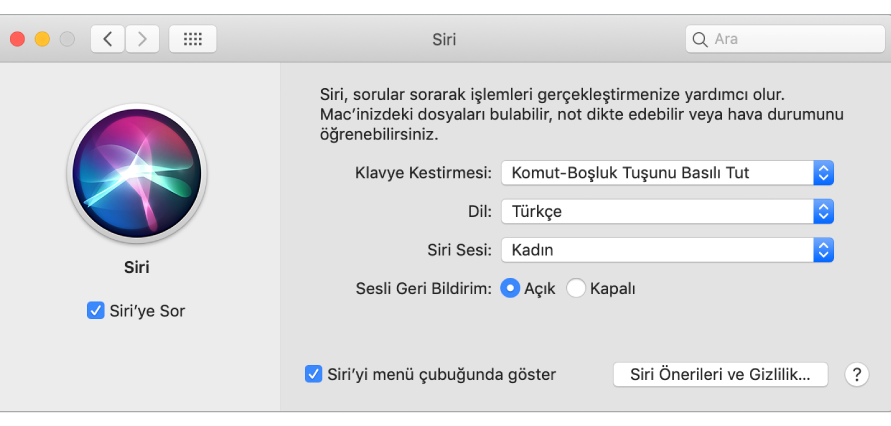891x426 pixels.
Task: Close the window with the red button
Action: (18, 39)
